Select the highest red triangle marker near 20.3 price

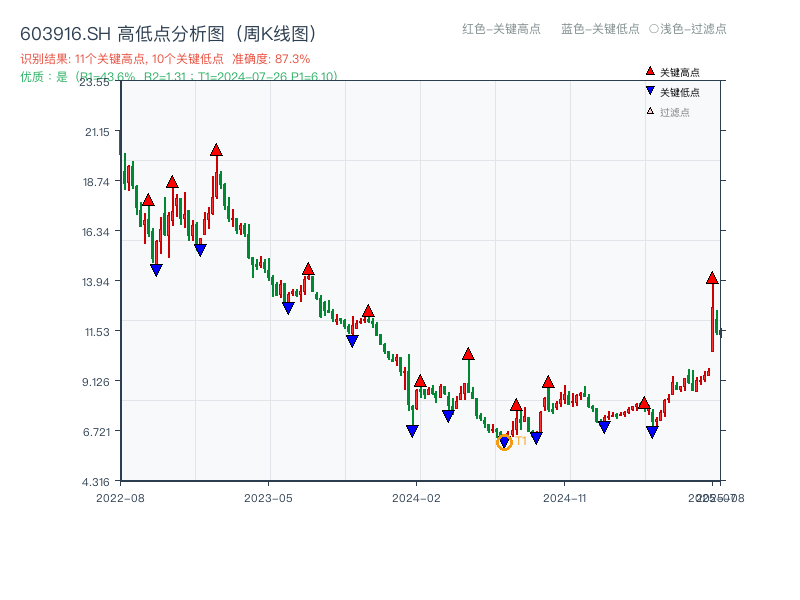coord(215,149)
